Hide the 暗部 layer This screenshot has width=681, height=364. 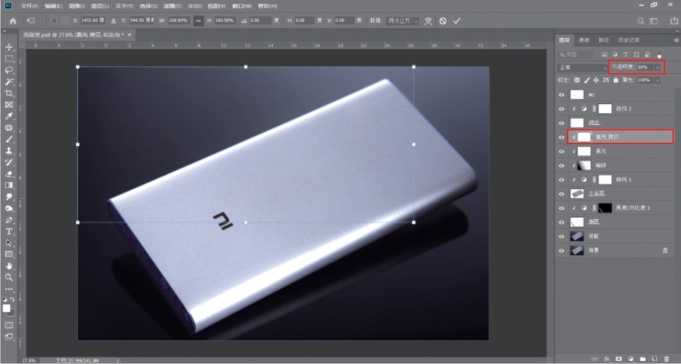click(x=562, y=165)
